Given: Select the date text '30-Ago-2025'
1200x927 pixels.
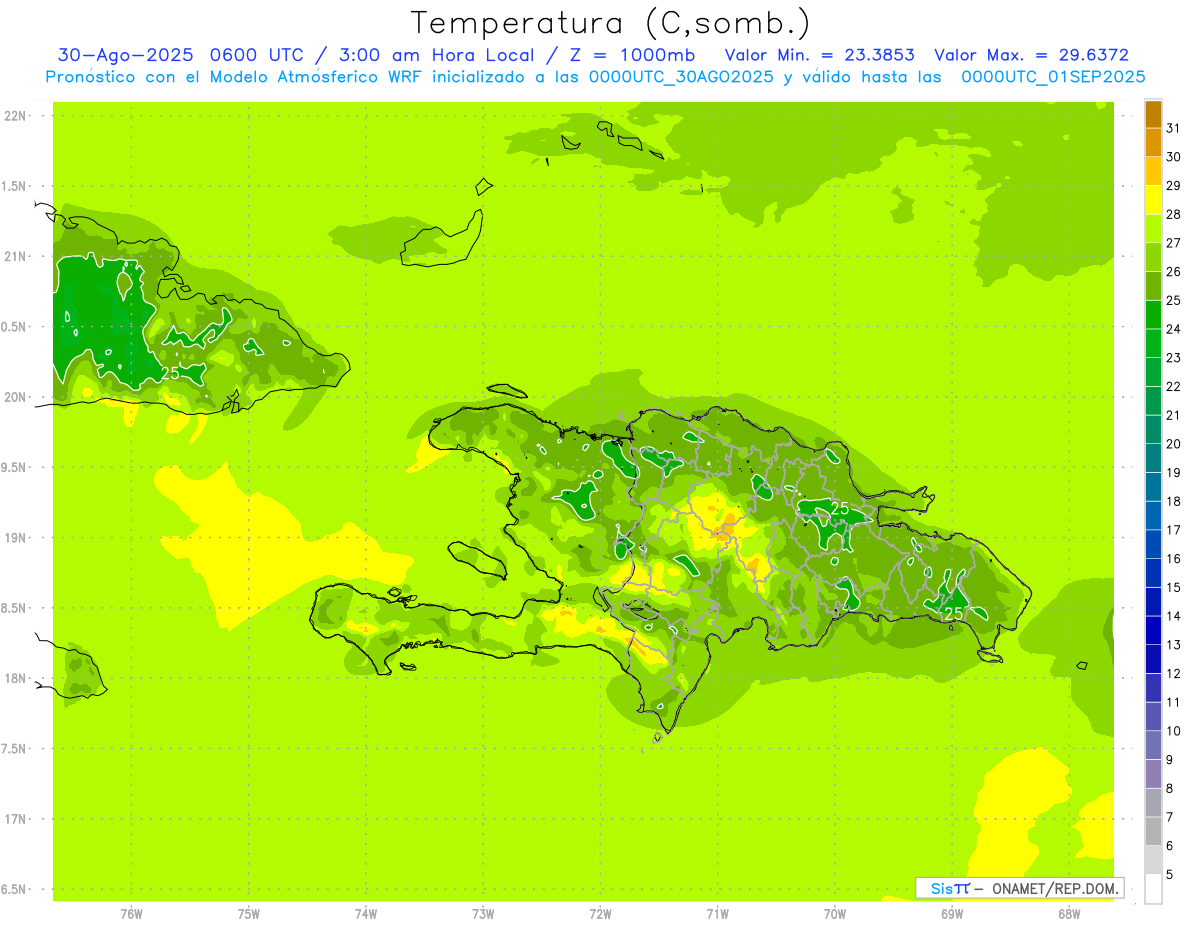Looking at the screenshot, I should point(125,55).
